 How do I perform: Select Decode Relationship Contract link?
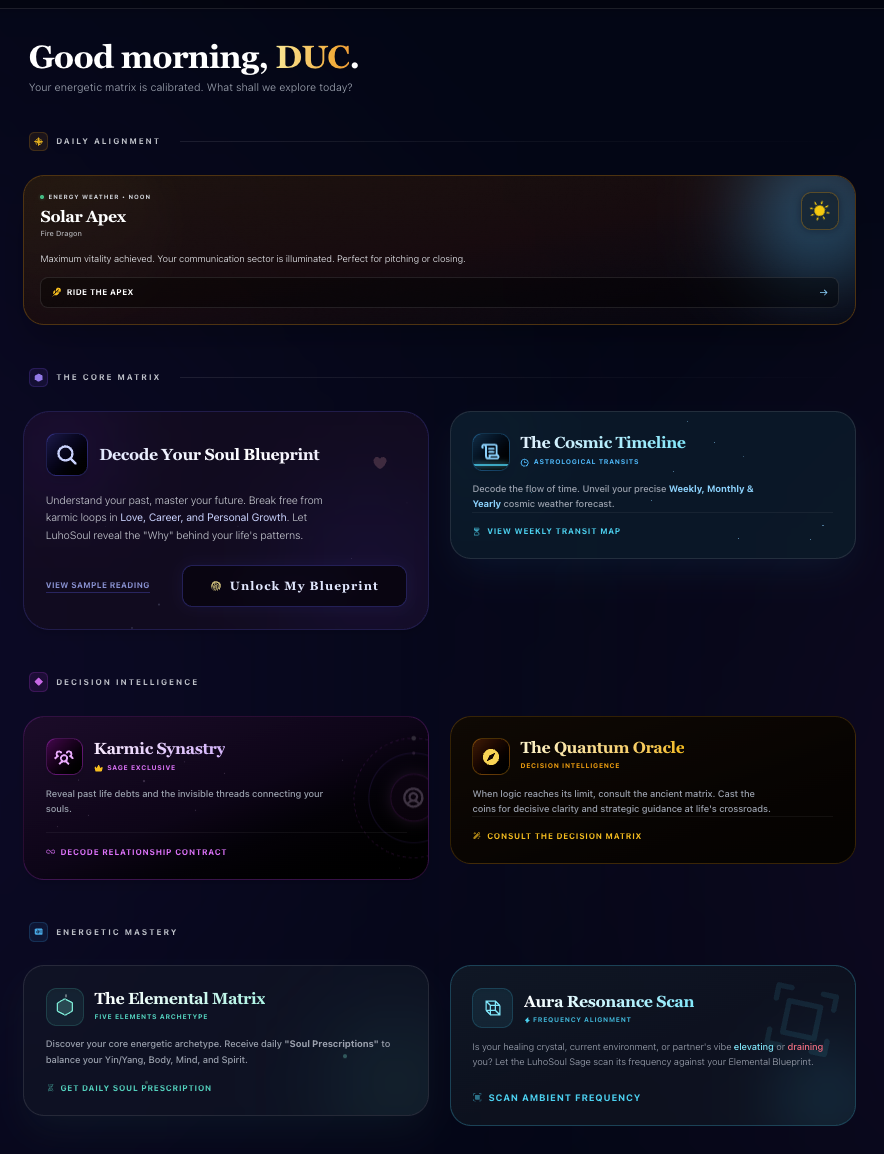136,852
